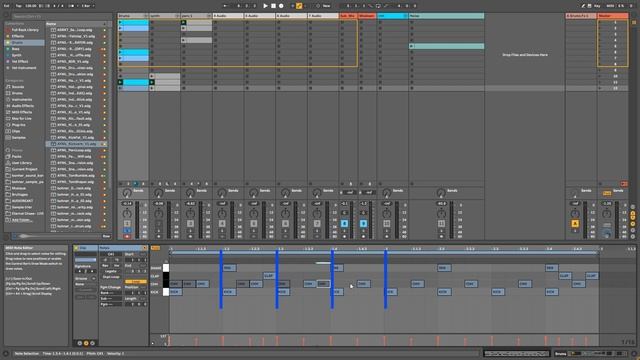Image resolution: width=640 pixels, height=360 pixels.
Task: Open the 1 Bar quantization dropdown
Action: coord(87,6)
